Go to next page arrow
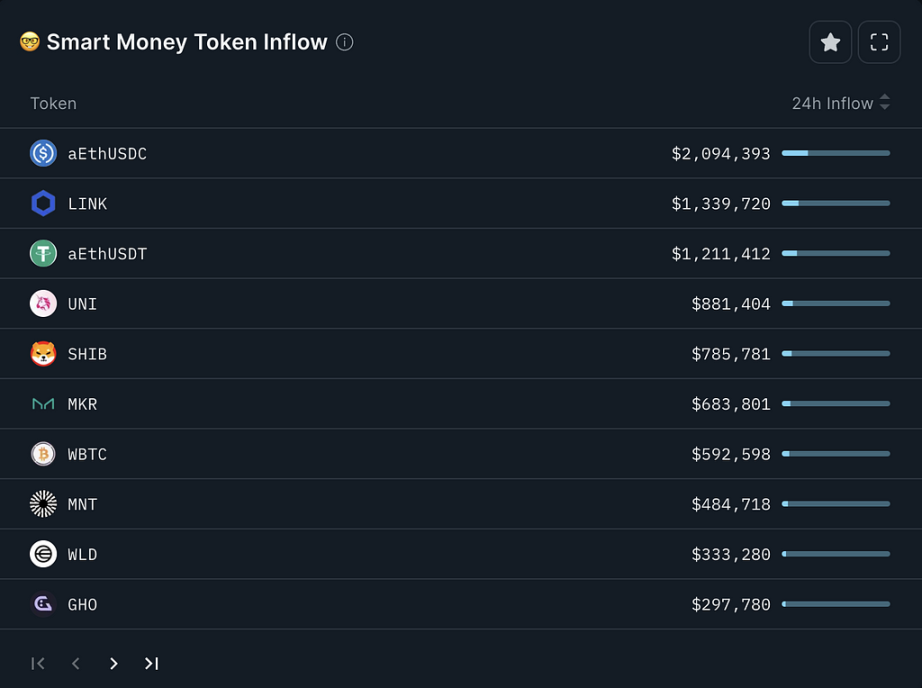Image resolution: width=922 pixels, height=688 pixels. click(x=113, y=663)
